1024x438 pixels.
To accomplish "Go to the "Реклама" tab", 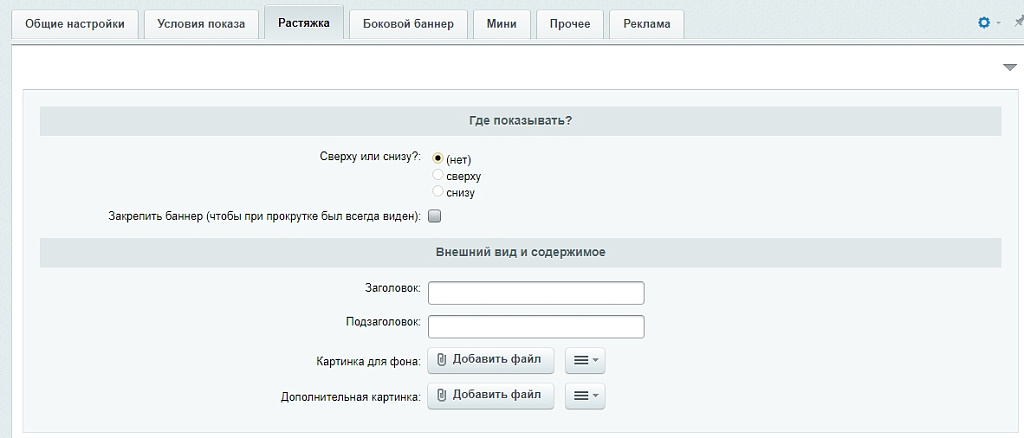I will (646, 25).
